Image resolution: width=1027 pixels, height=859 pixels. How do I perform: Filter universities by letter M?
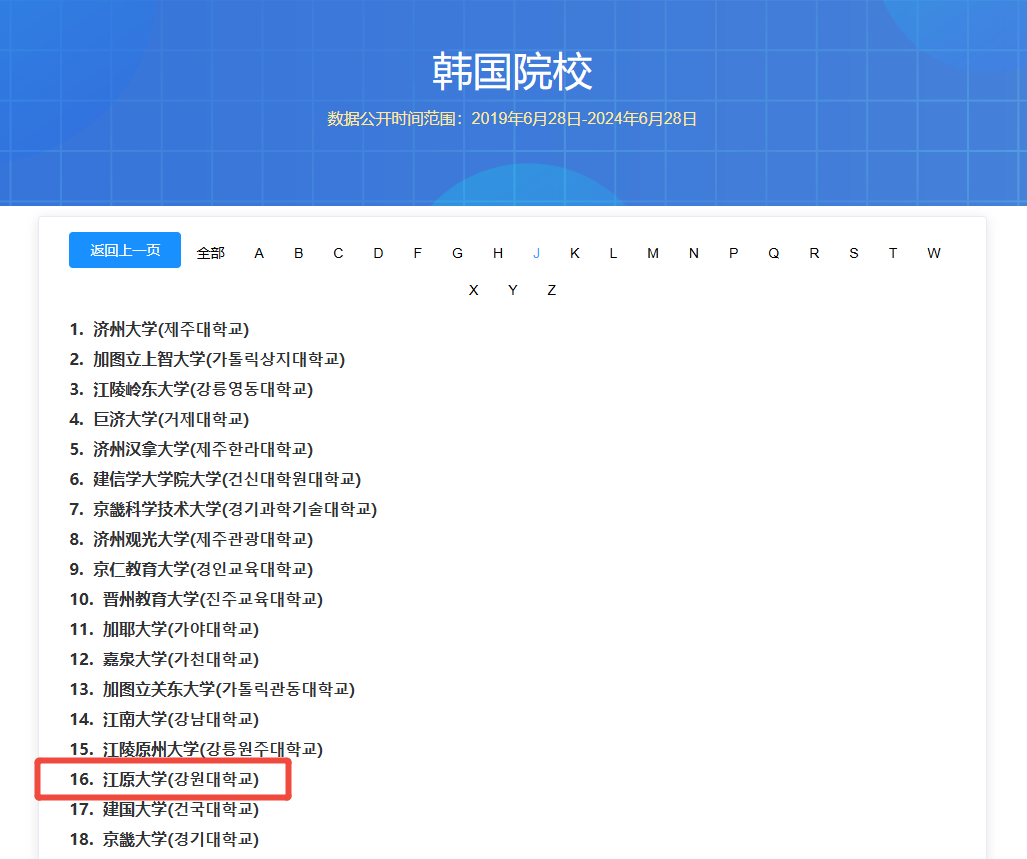(653, 253)
